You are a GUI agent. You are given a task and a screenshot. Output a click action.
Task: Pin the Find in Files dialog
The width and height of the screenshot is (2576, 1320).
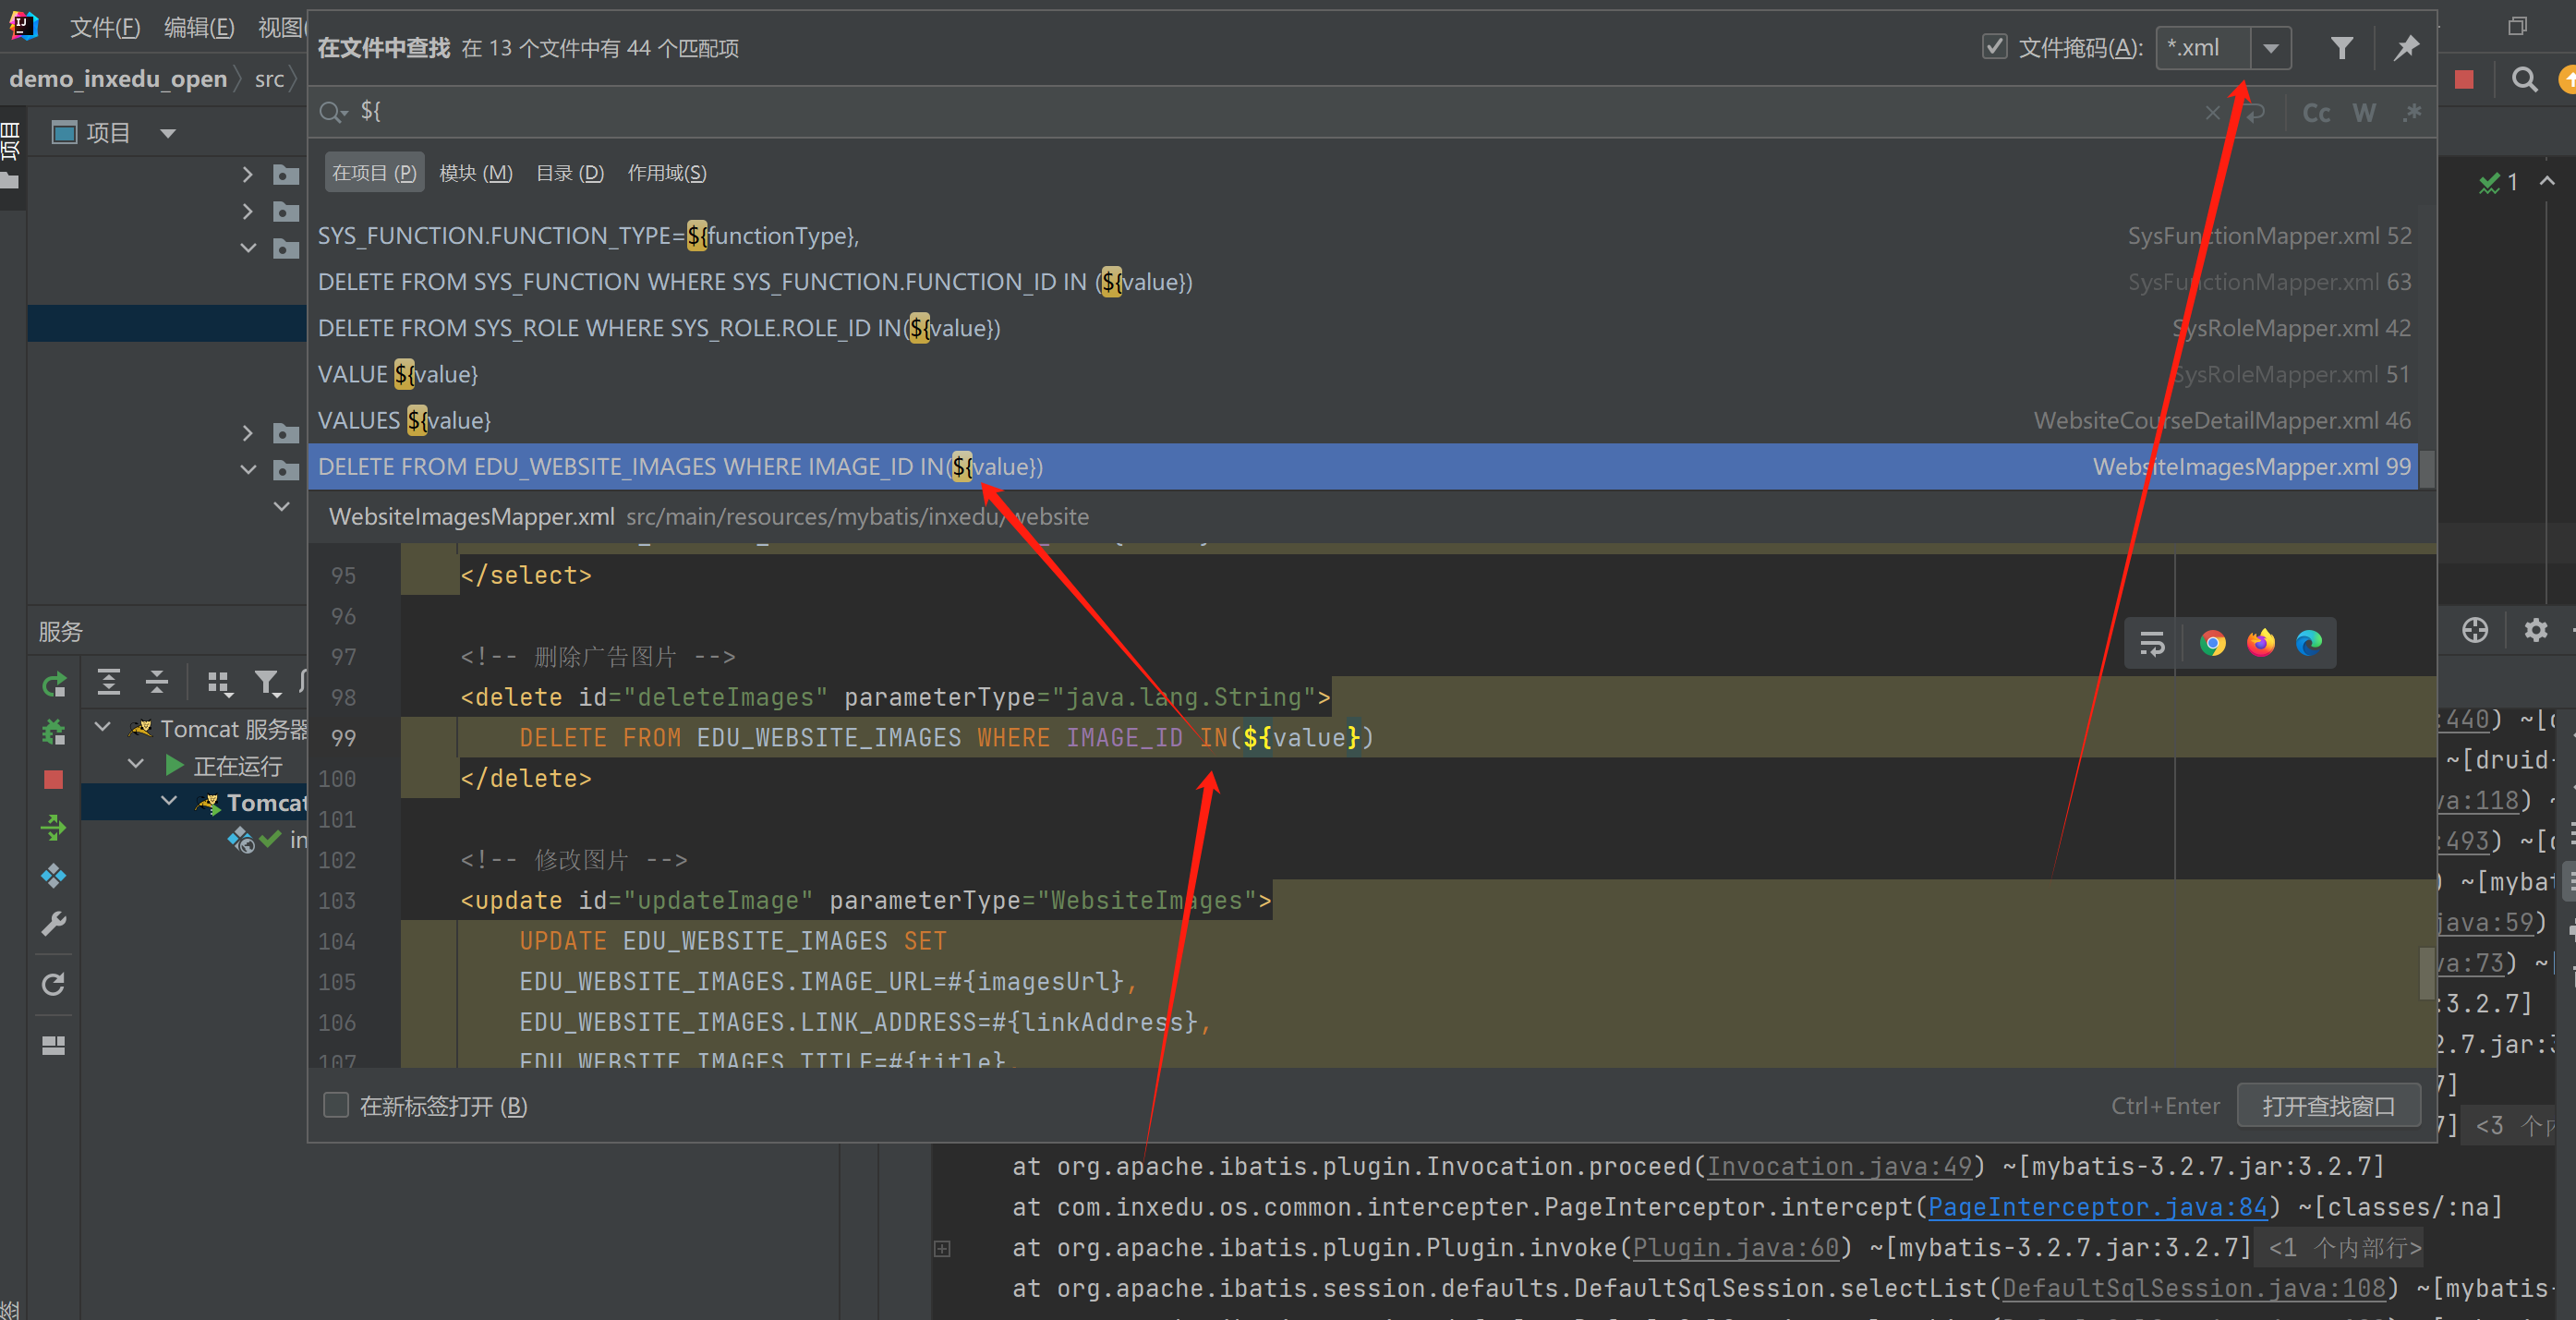[2406, 47]
